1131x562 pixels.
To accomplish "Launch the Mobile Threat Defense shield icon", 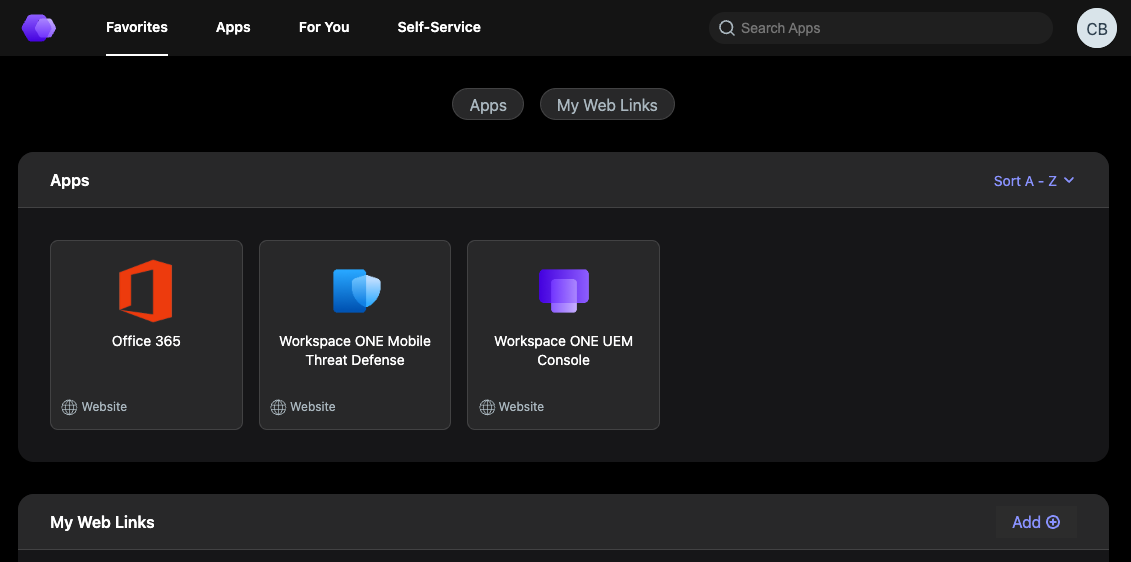I will 356,290.
